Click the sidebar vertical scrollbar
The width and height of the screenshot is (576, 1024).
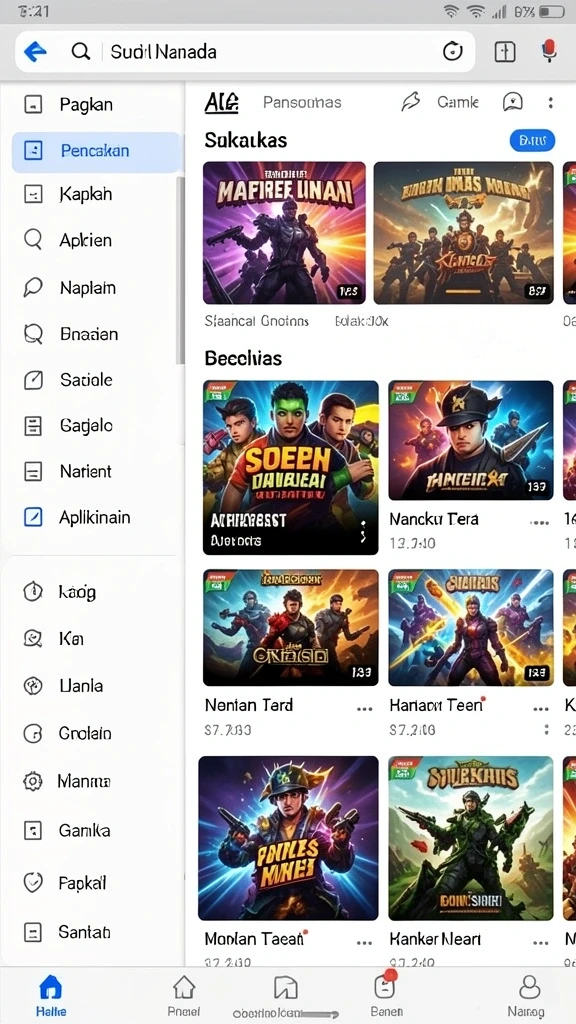(181, 269)
